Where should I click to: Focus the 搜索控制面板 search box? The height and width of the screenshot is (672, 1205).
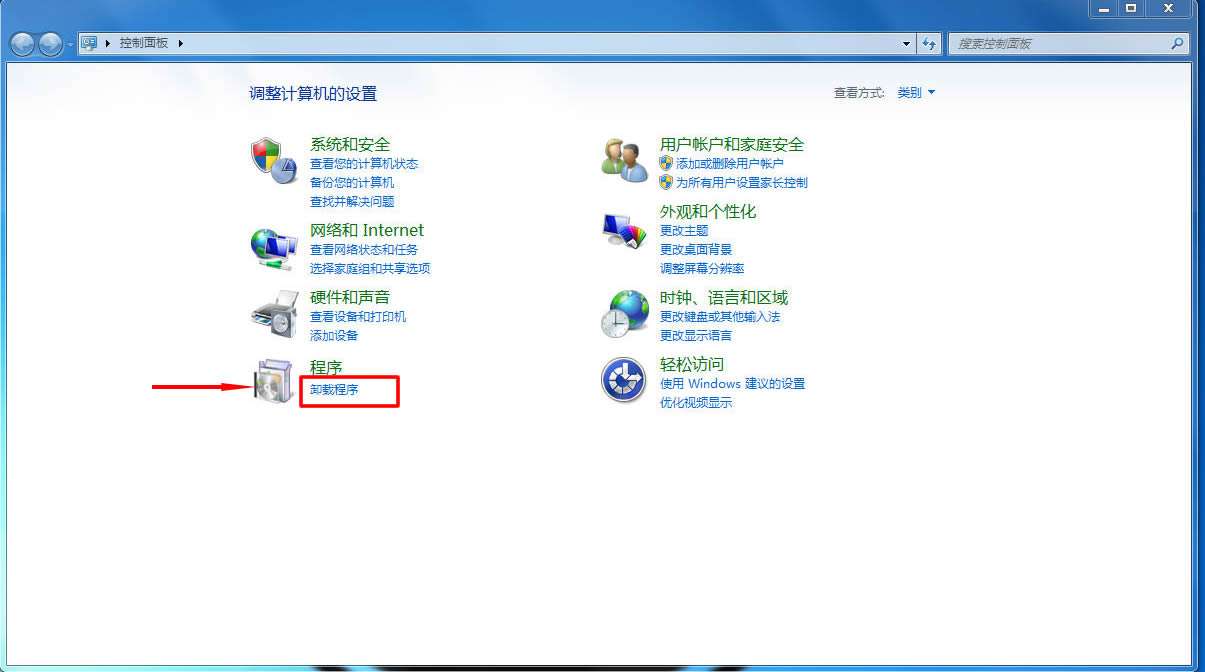[1068, 44]
